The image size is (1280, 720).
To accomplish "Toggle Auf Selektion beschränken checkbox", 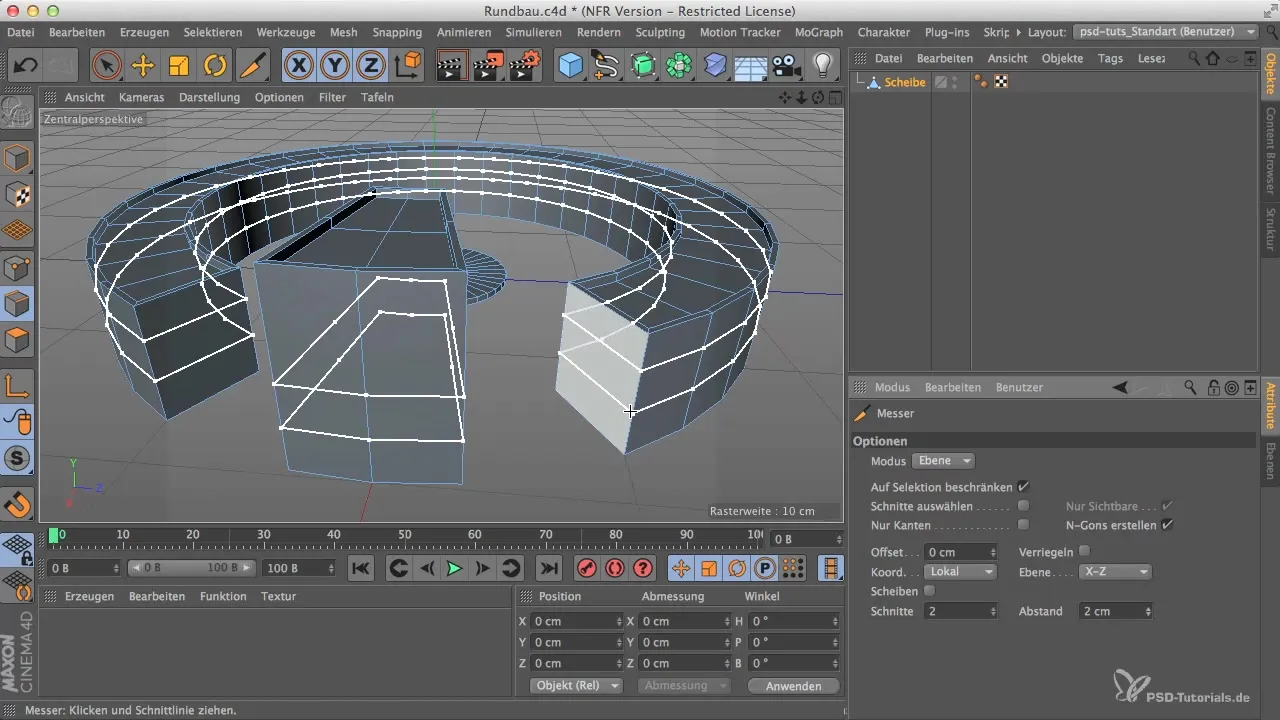I will pos(1023,486).
